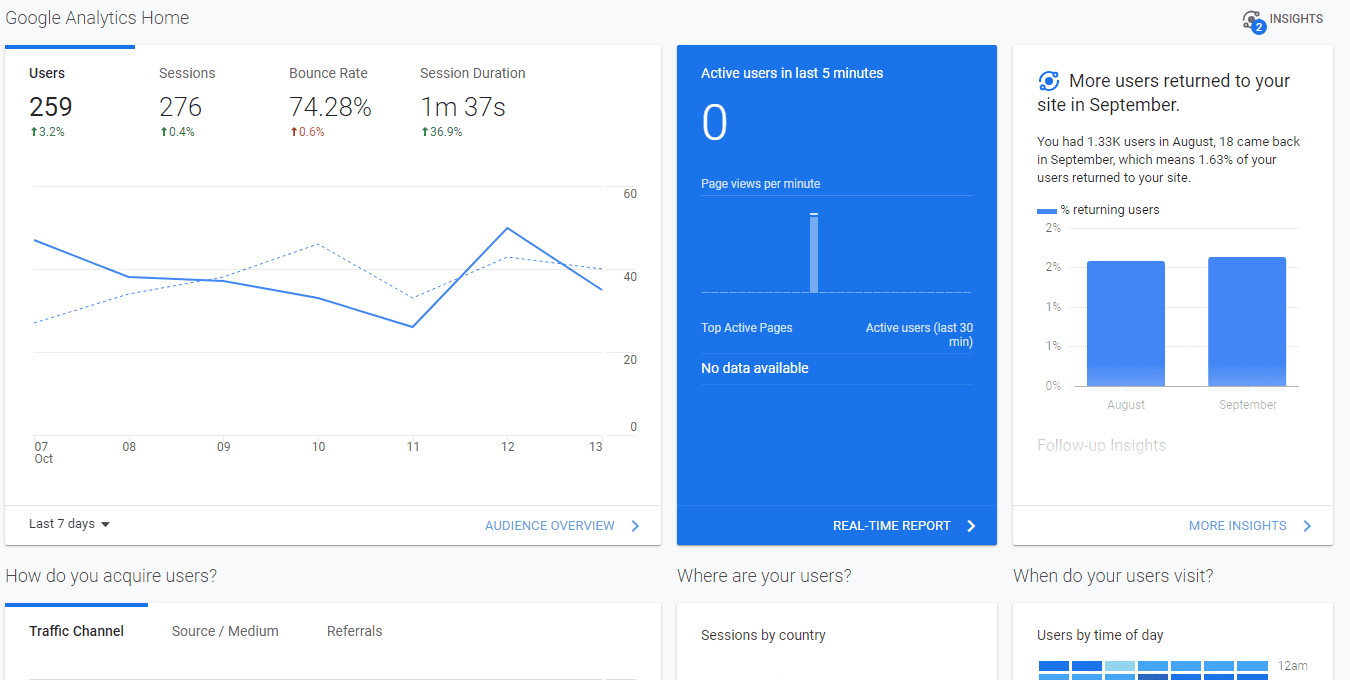Open the Last 7 days dropdown
The width and height of the screenshot is (1350, 680).
[x=69, y=524]
